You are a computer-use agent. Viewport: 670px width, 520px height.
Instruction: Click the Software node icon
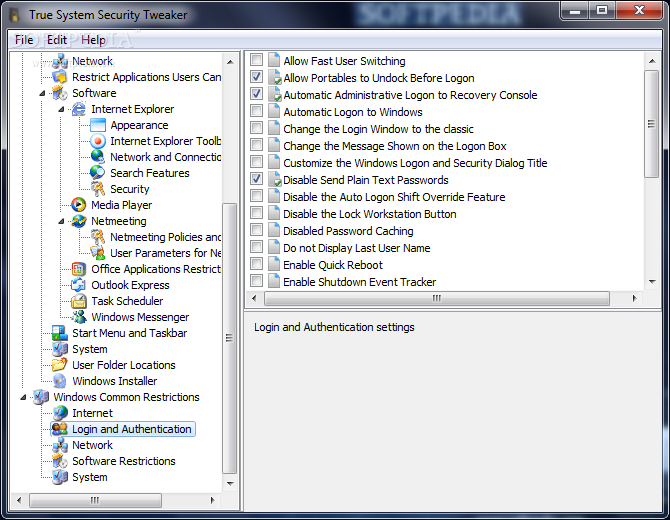point(59,93)
